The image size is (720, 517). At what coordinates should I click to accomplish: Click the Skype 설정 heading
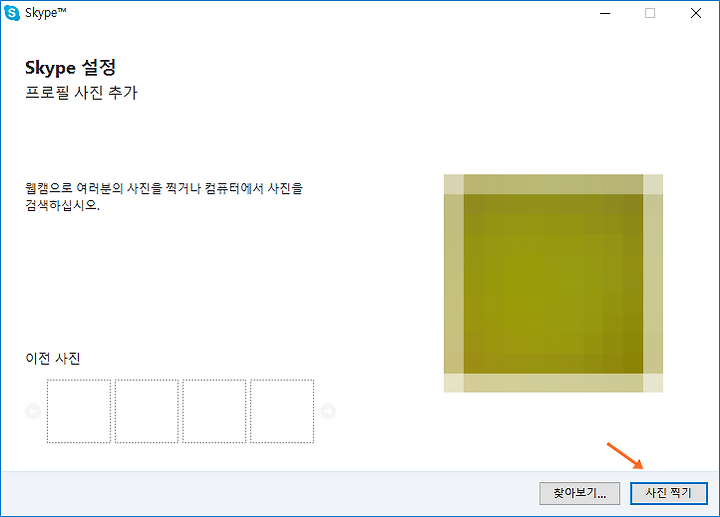tap(70, 68)
